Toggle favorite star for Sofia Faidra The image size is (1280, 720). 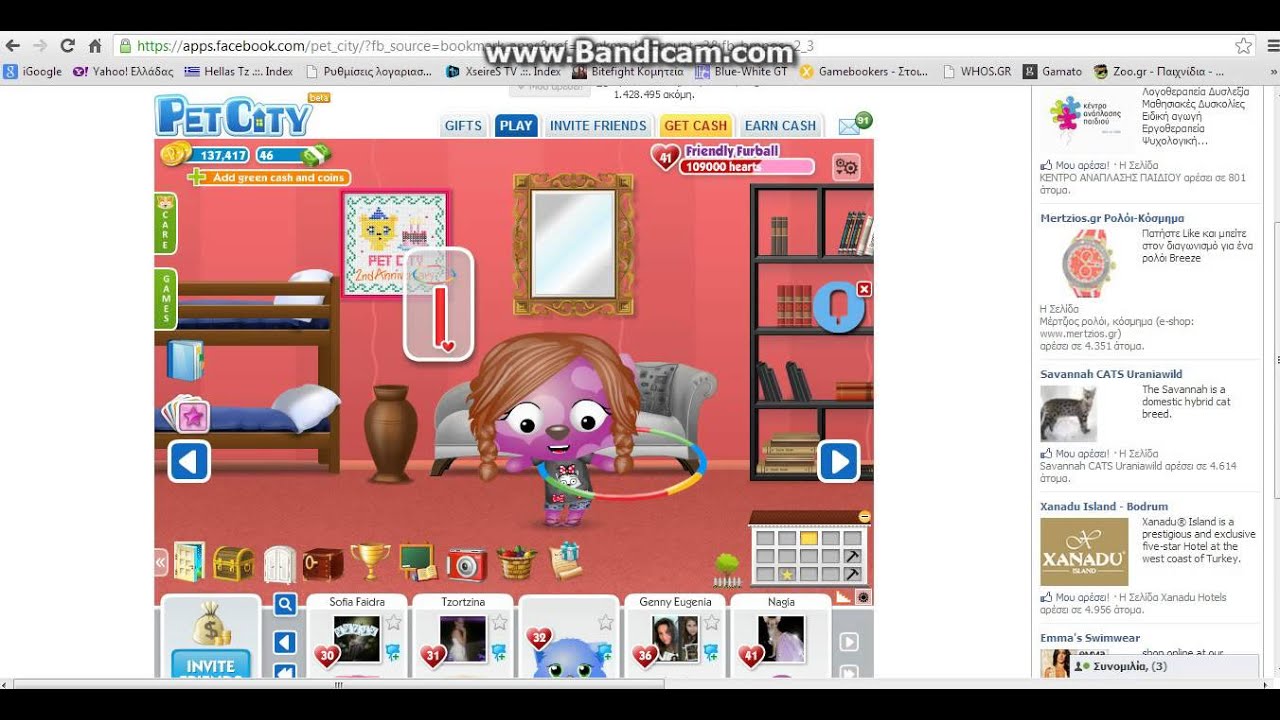point(393,623)
